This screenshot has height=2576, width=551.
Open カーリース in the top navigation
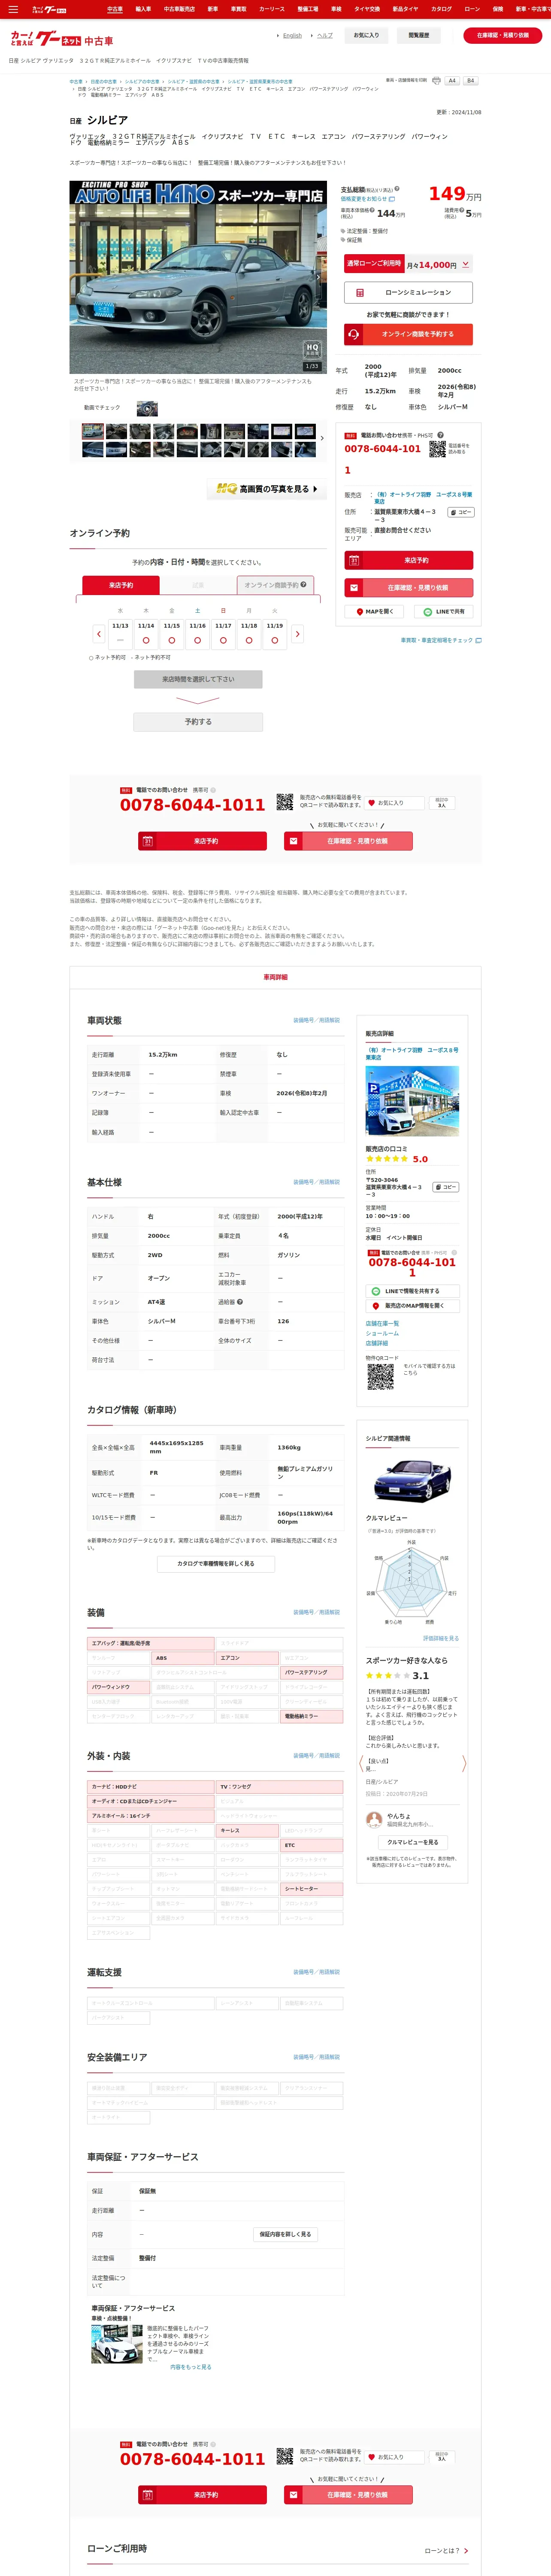(x=272, y=9)
